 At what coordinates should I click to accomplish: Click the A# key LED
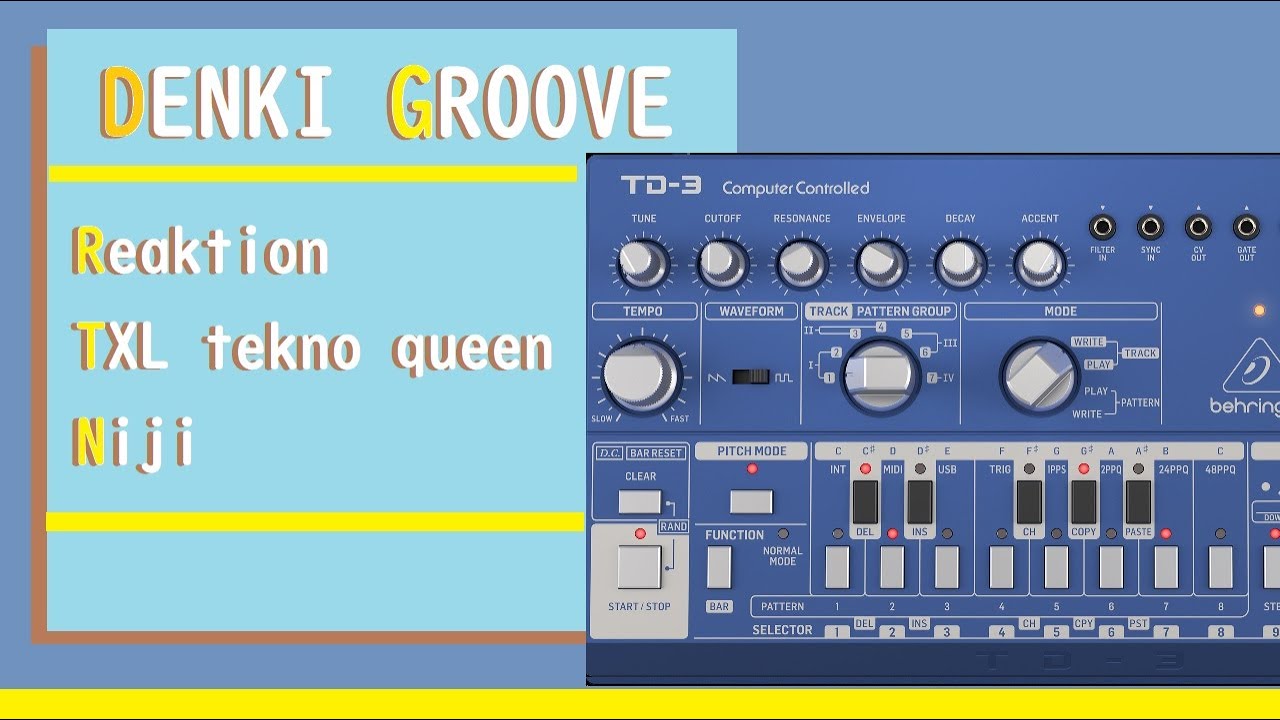(1138, 468)
